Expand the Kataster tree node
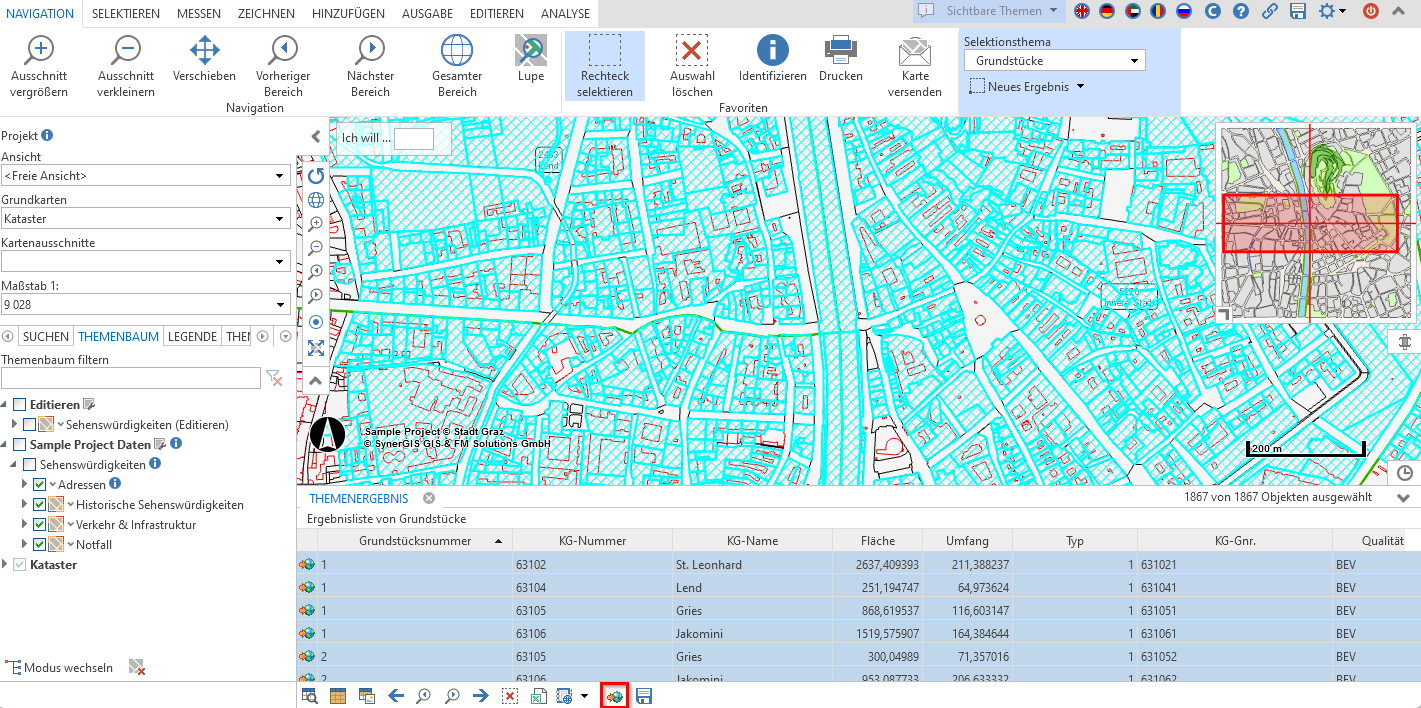 (x=6, y=565)
